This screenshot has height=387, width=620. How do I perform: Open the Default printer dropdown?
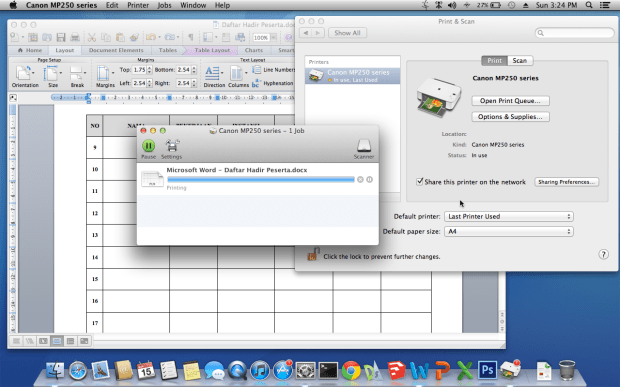click(x=508, y=216)
